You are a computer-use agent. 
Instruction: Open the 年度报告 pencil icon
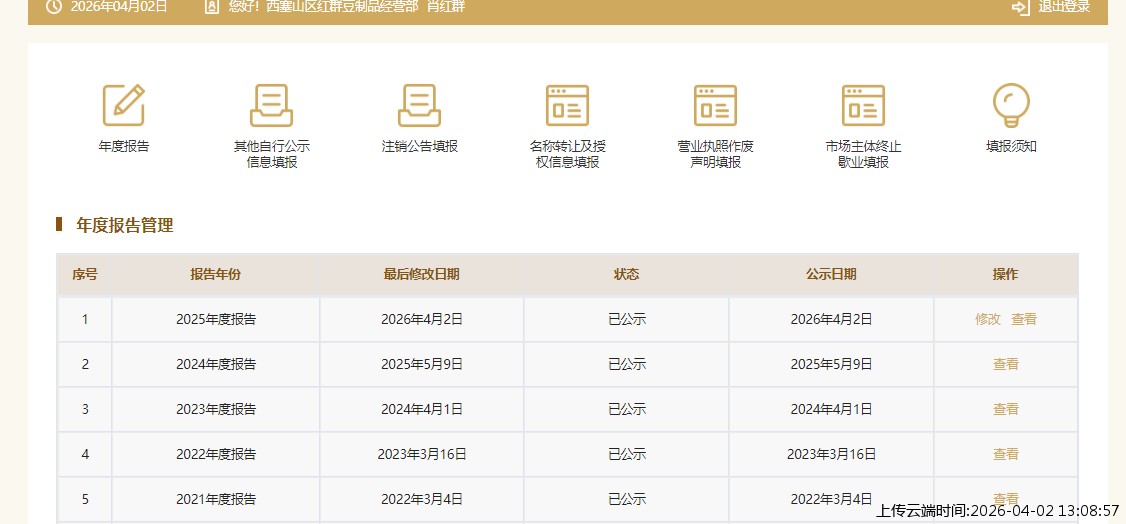[124, 105]
